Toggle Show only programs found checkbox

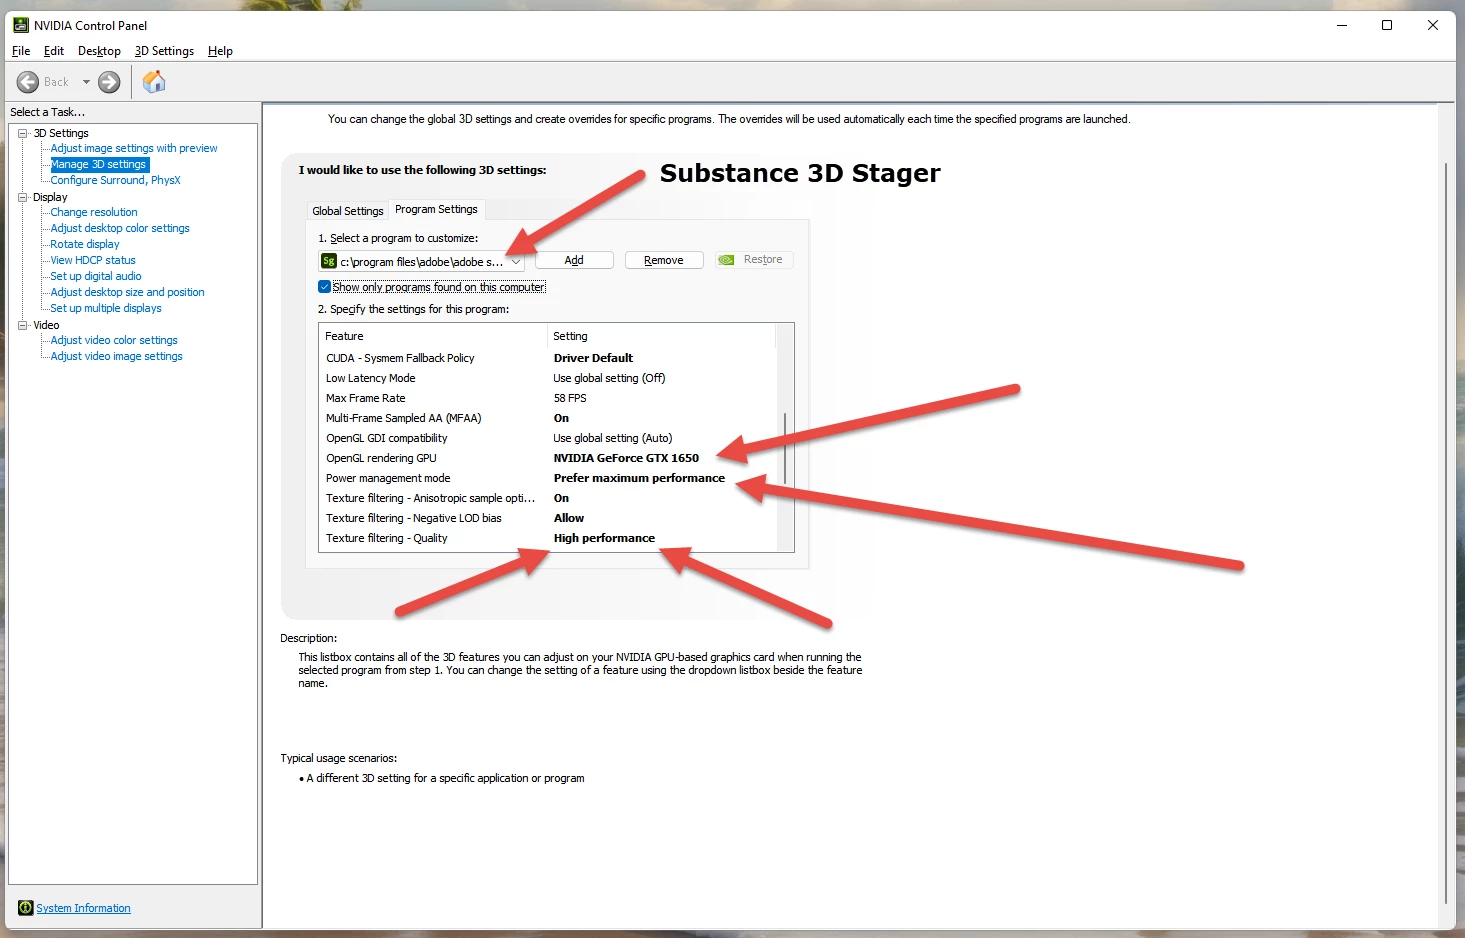click(x=324, y=287)
